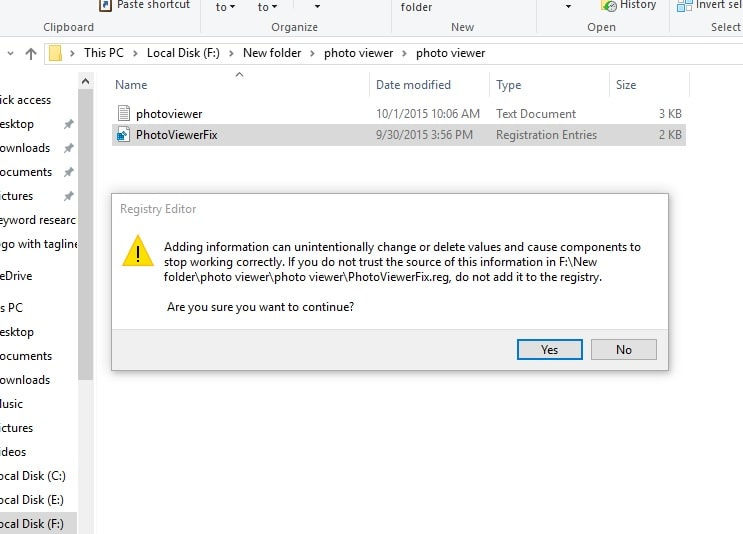Open History in ribbon Open group
The image size is (743, 534).
629,5
